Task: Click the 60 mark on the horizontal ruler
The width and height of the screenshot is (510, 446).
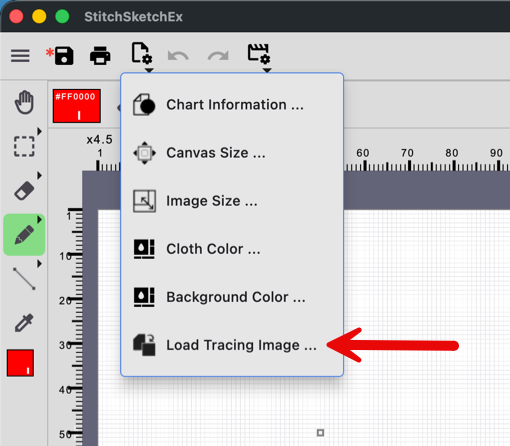Action: point(363,153)
